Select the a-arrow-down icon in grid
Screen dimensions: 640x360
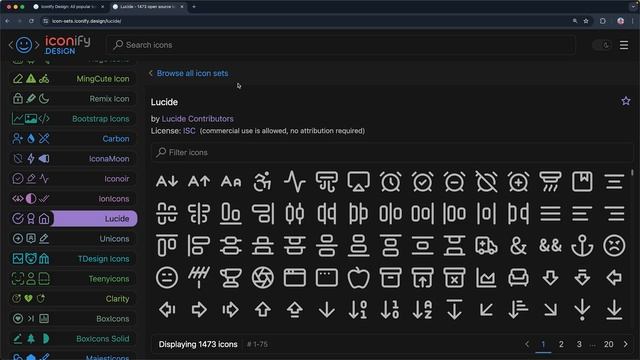point(167,181)
